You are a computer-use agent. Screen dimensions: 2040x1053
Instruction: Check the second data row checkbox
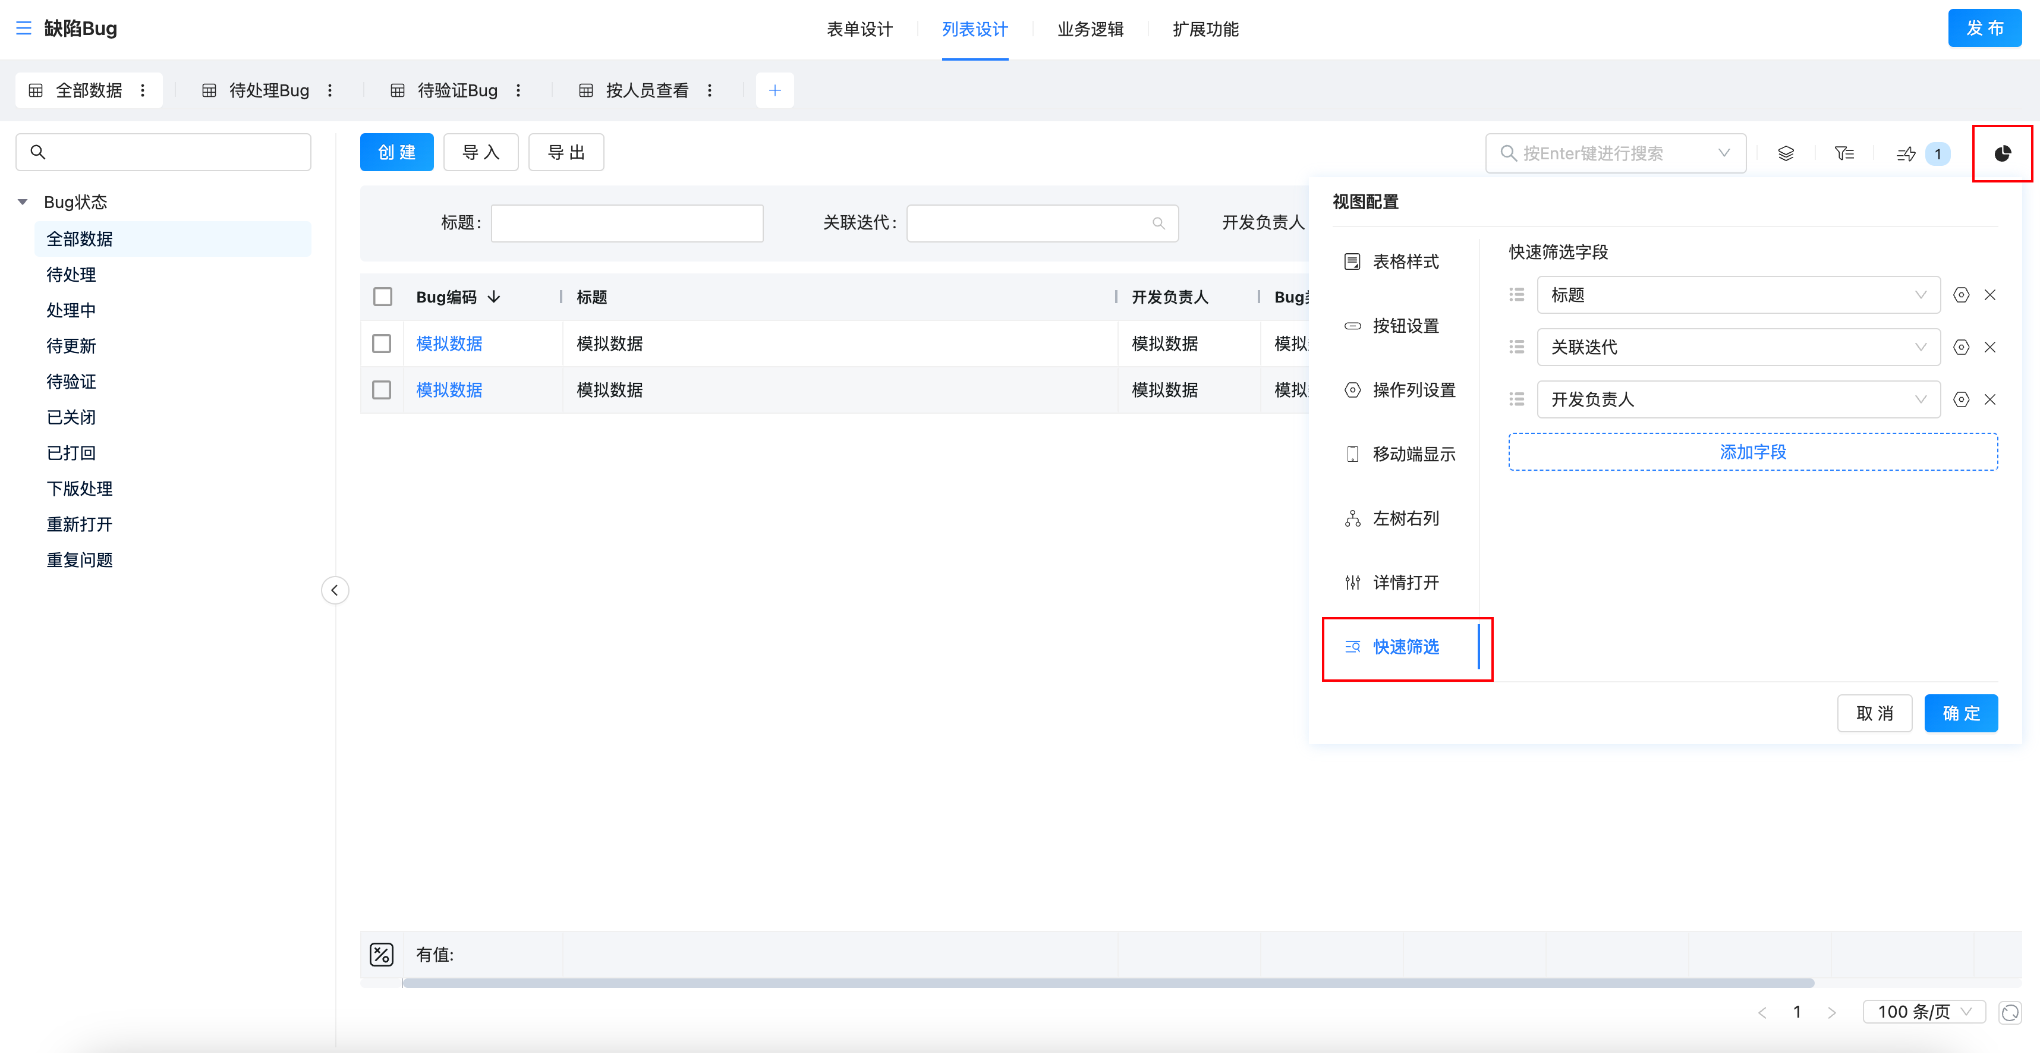pyautogui.click(x=382, y=390)
